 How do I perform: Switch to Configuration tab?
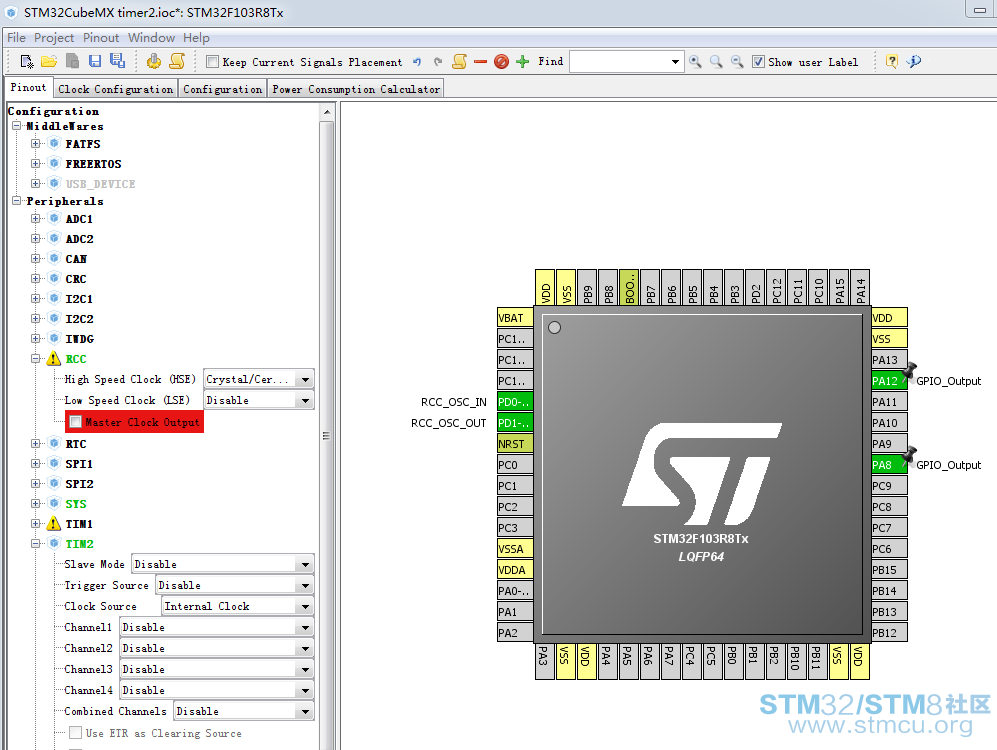[223, 89]
